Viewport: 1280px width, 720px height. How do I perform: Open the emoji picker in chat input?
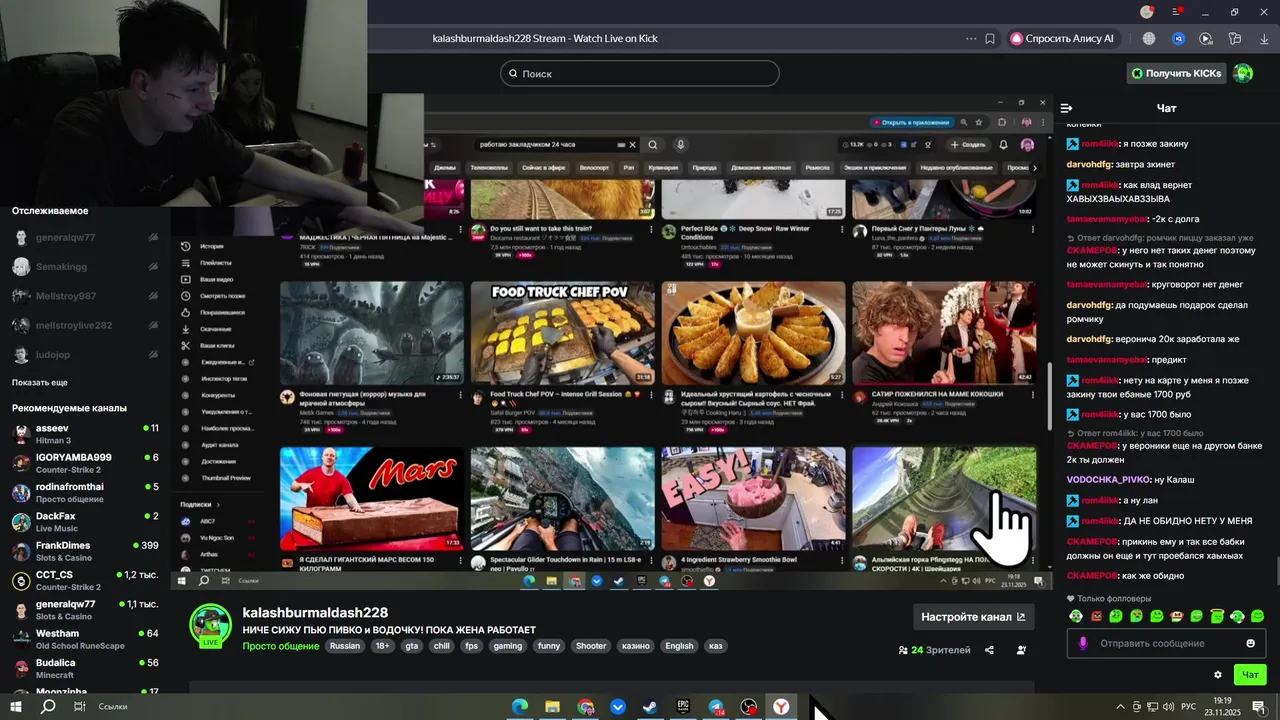click(1250, 643)
